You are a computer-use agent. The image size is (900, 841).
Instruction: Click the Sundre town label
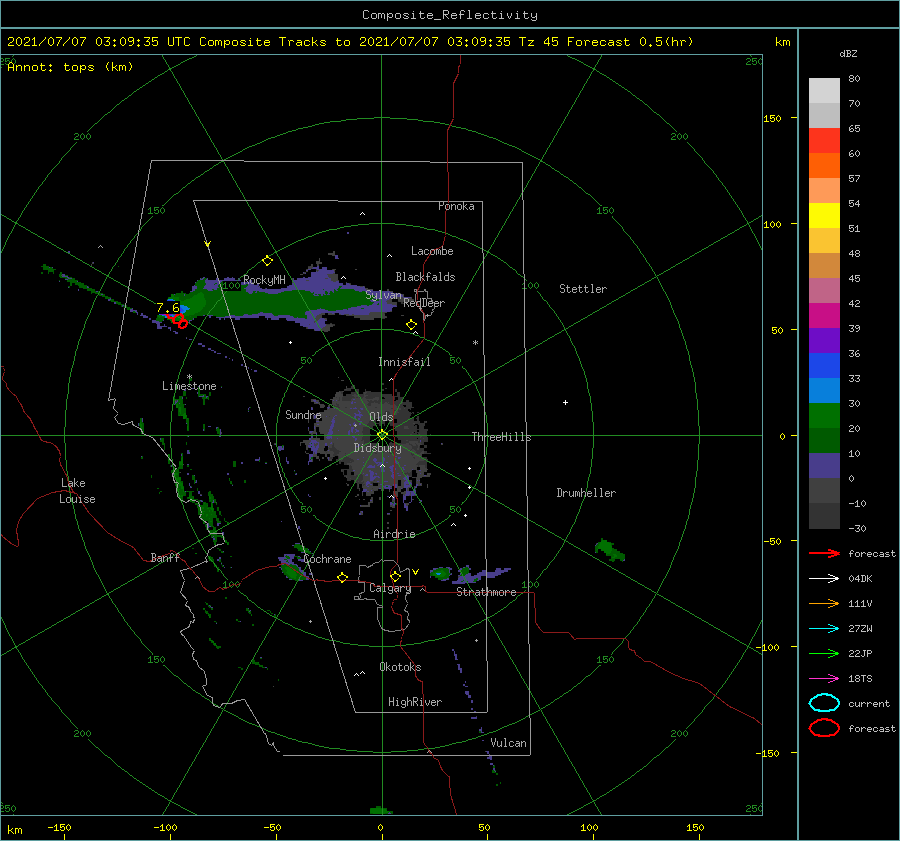coord(303,414)
